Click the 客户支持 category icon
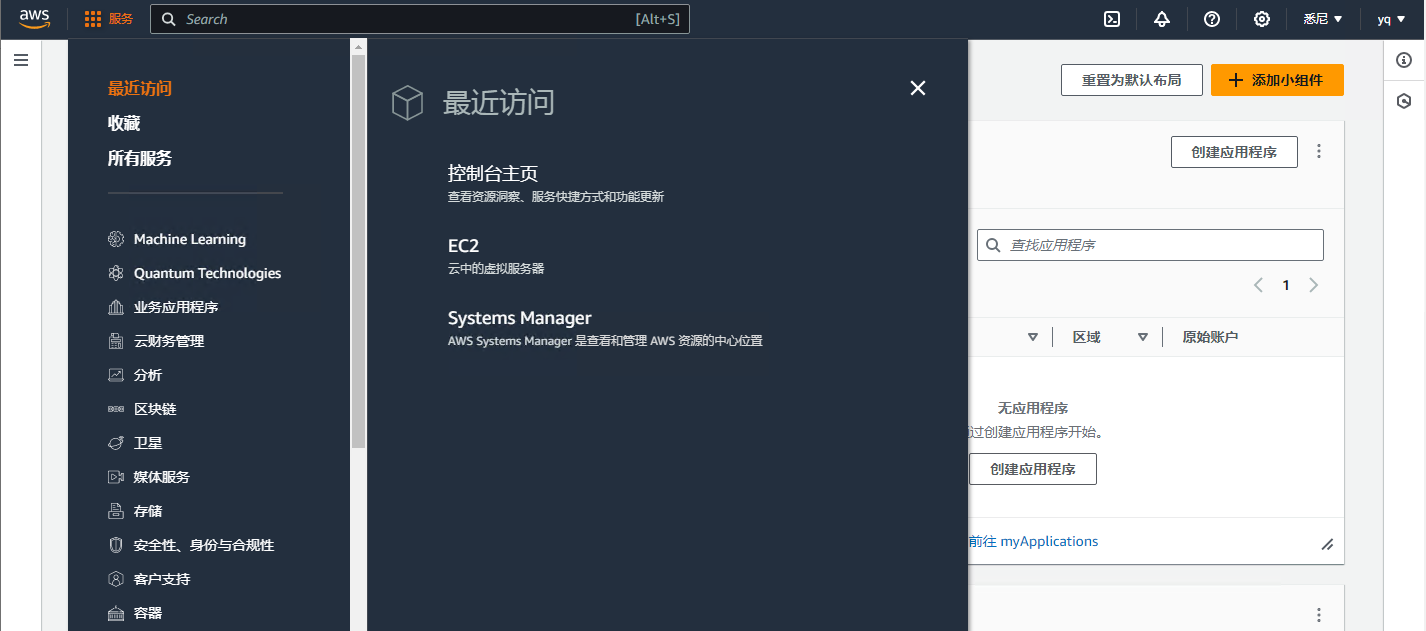This screenshot has height=631, width=1426. (115, 579)
